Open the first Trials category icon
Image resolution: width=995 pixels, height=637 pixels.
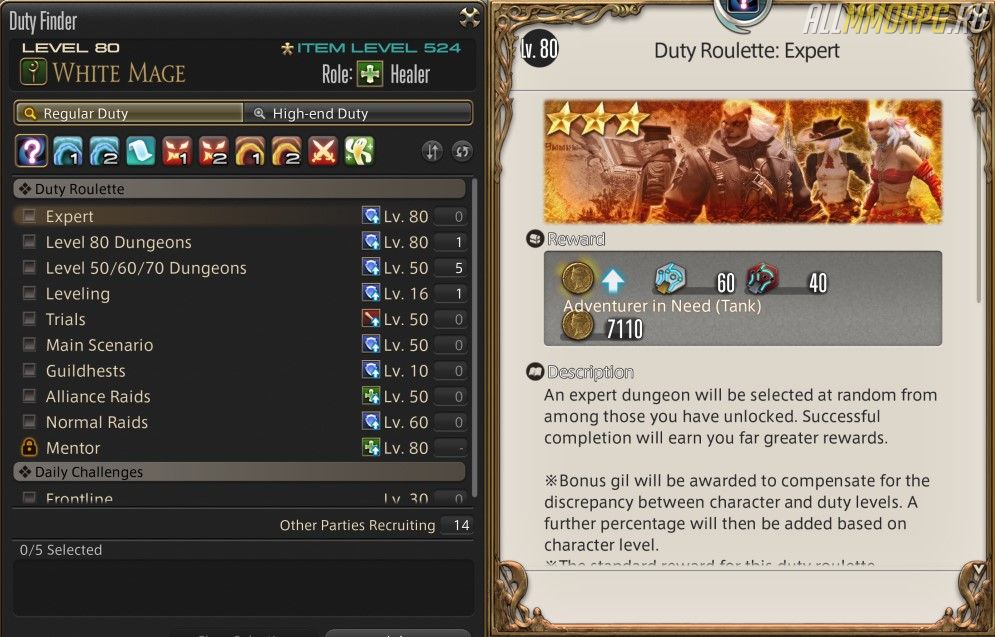pos(177,151)
